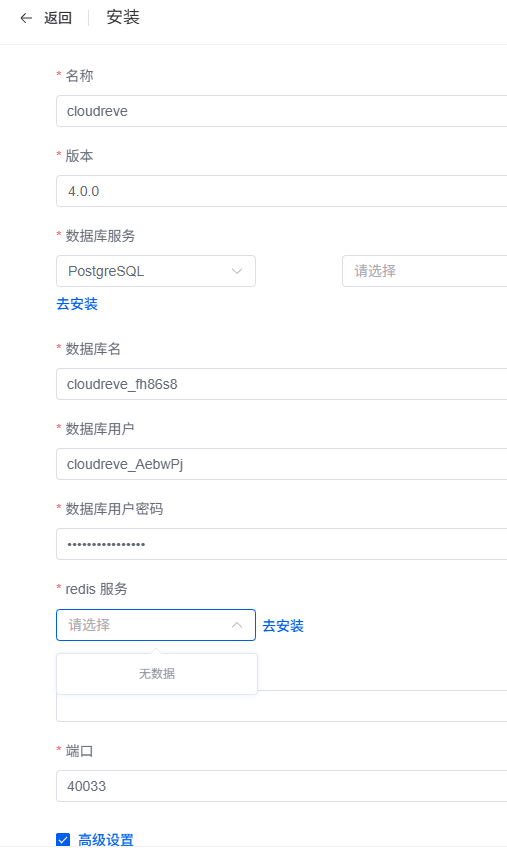Open the 请选择 database service selector
This screenshot has width=507, height=865.
[x=424, y=271]
